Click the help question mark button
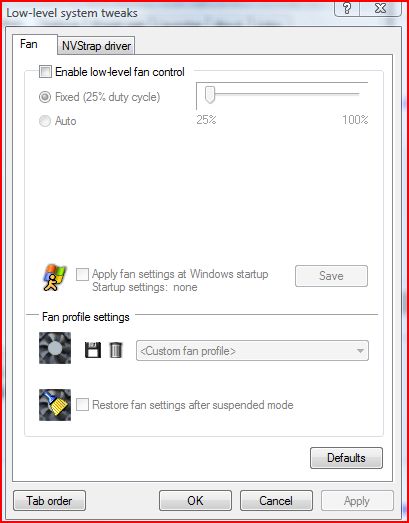The width and height of the screenshot is (409, 523). point(347,9)
